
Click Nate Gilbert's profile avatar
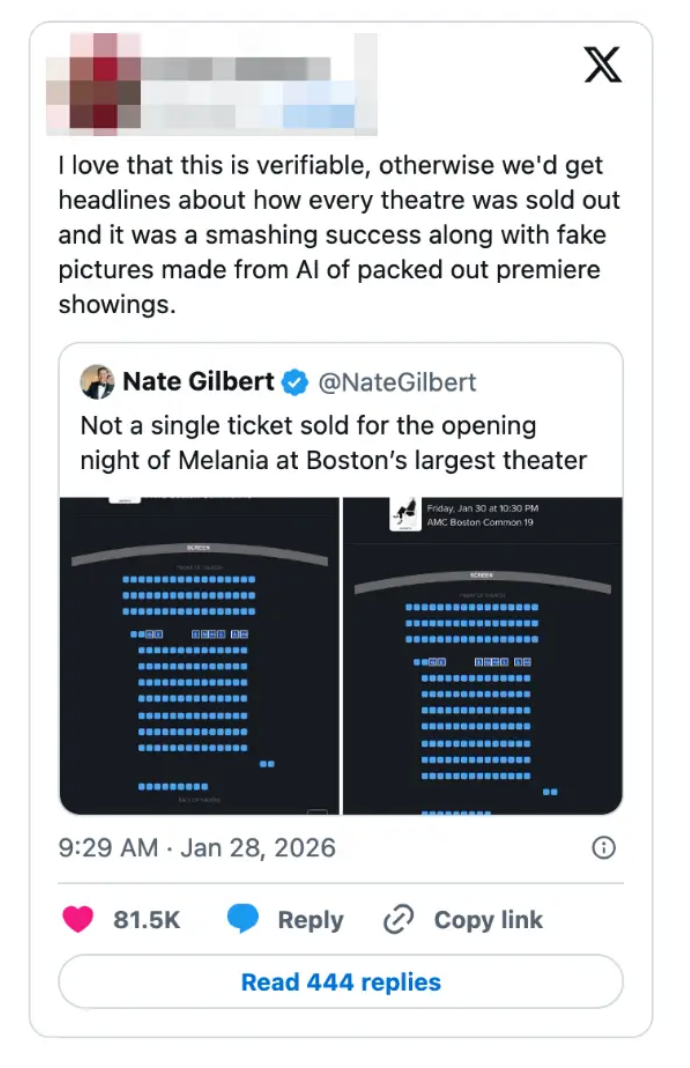tap(97, 383)
